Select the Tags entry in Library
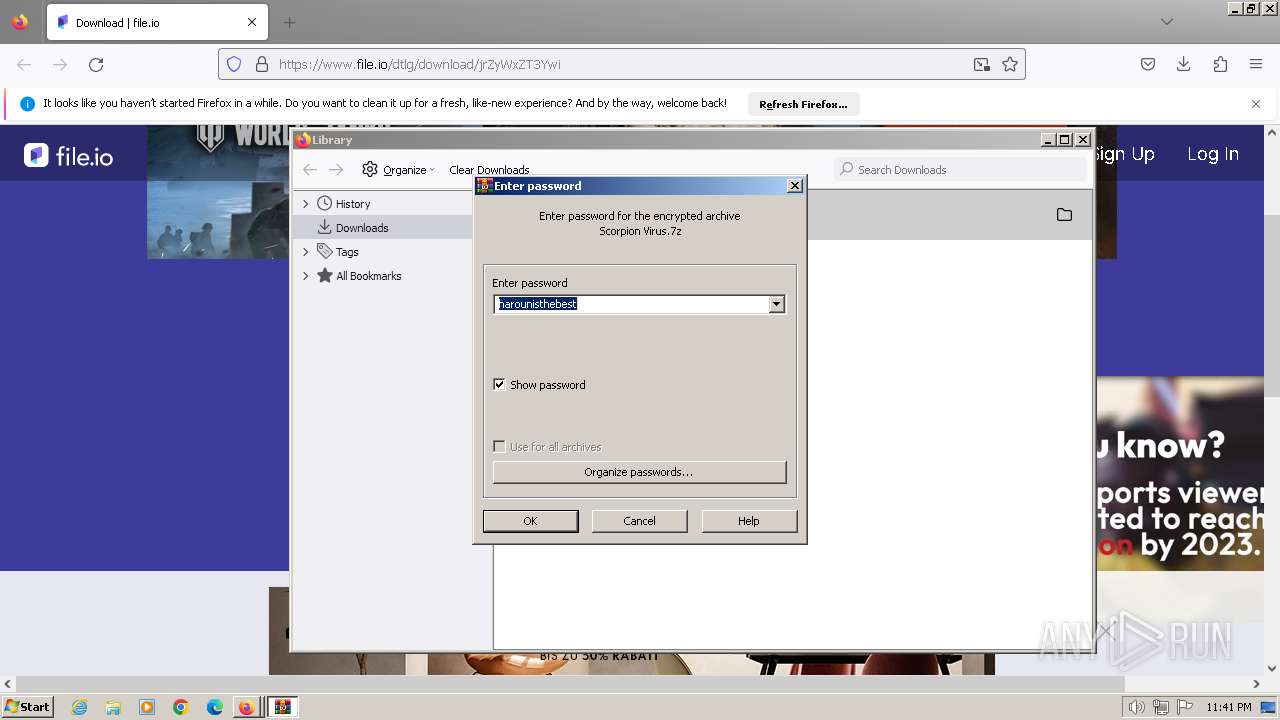Viewport: 1280px width, 720px height. [x=347, y=252]
